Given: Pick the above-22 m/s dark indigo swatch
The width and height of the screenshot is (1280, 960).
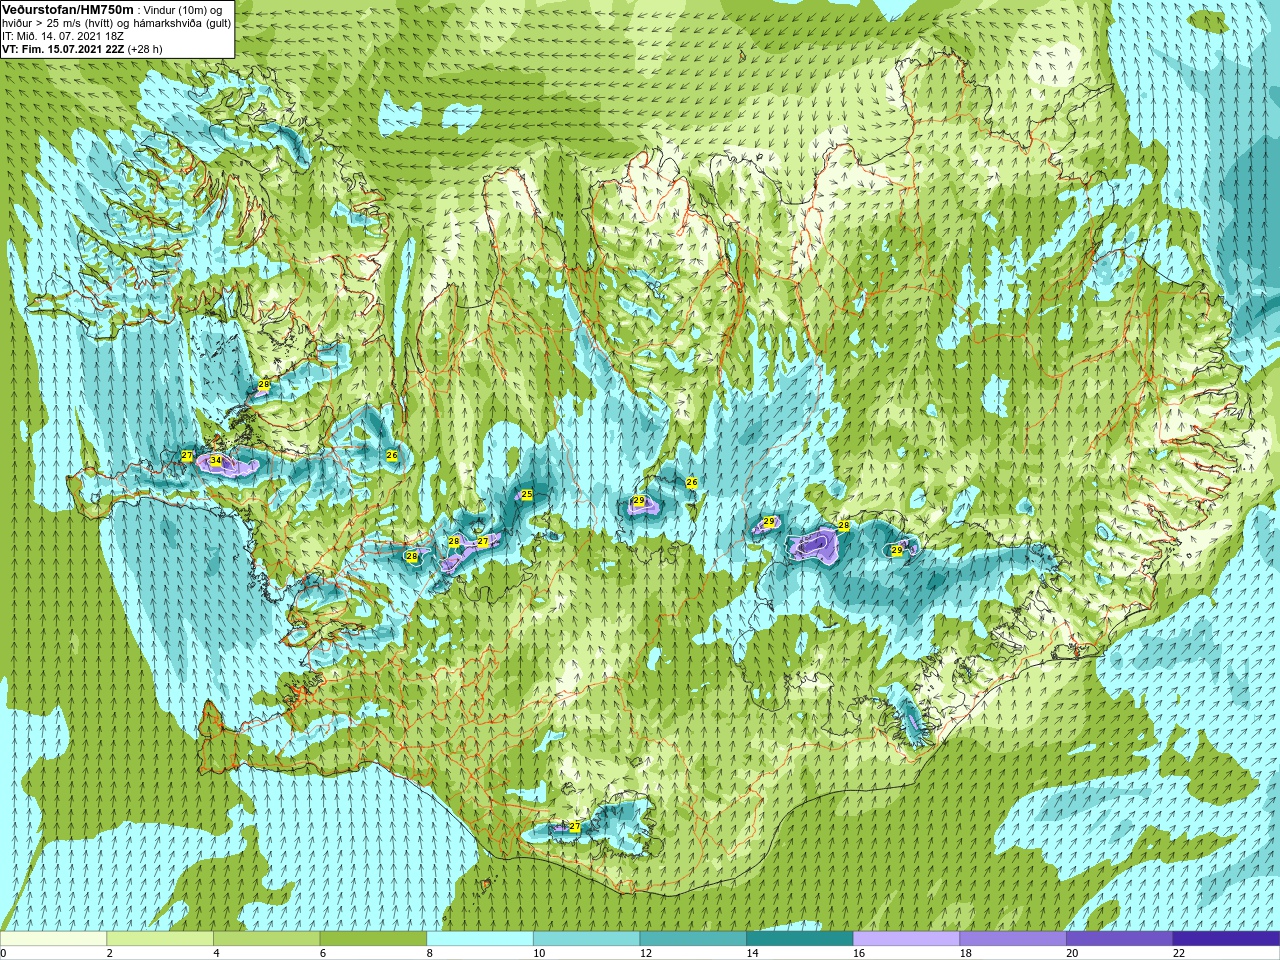Looking at the screenshot, I should click(1226, 939).
